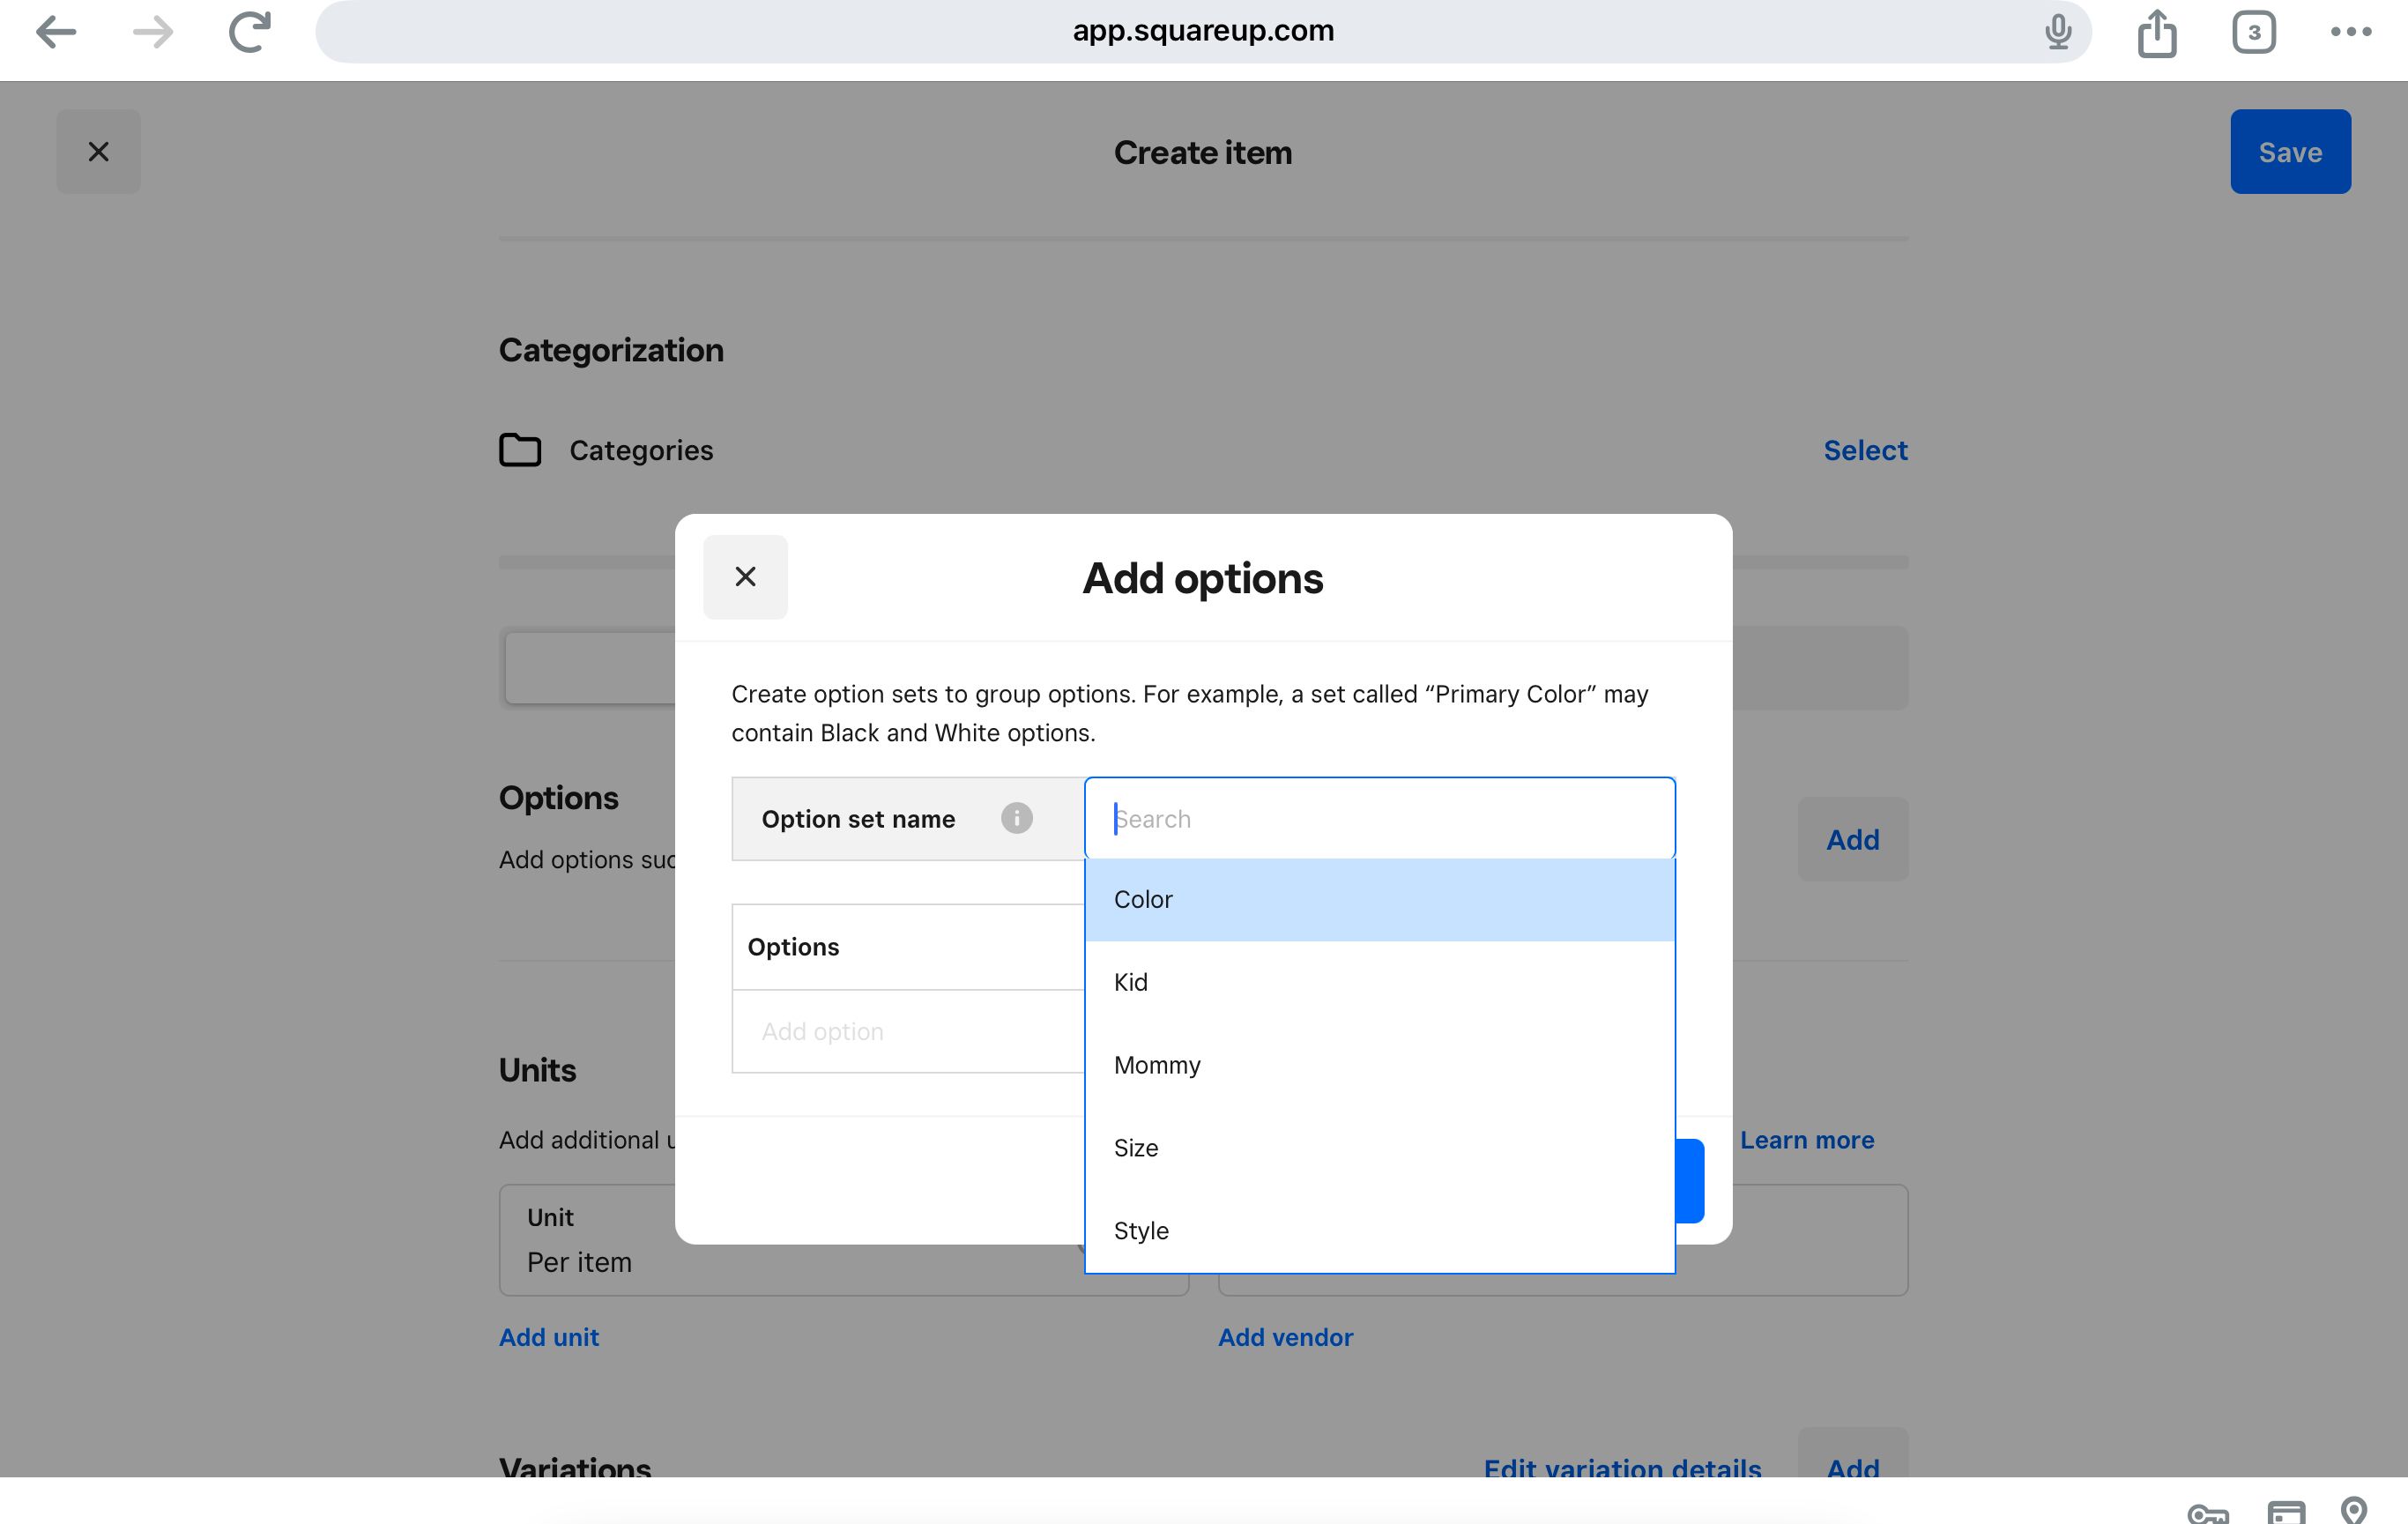Viewport: 2408px width, 1524px height.
Task: Click the browser forward arrow
Action: [x=152, y=32]
